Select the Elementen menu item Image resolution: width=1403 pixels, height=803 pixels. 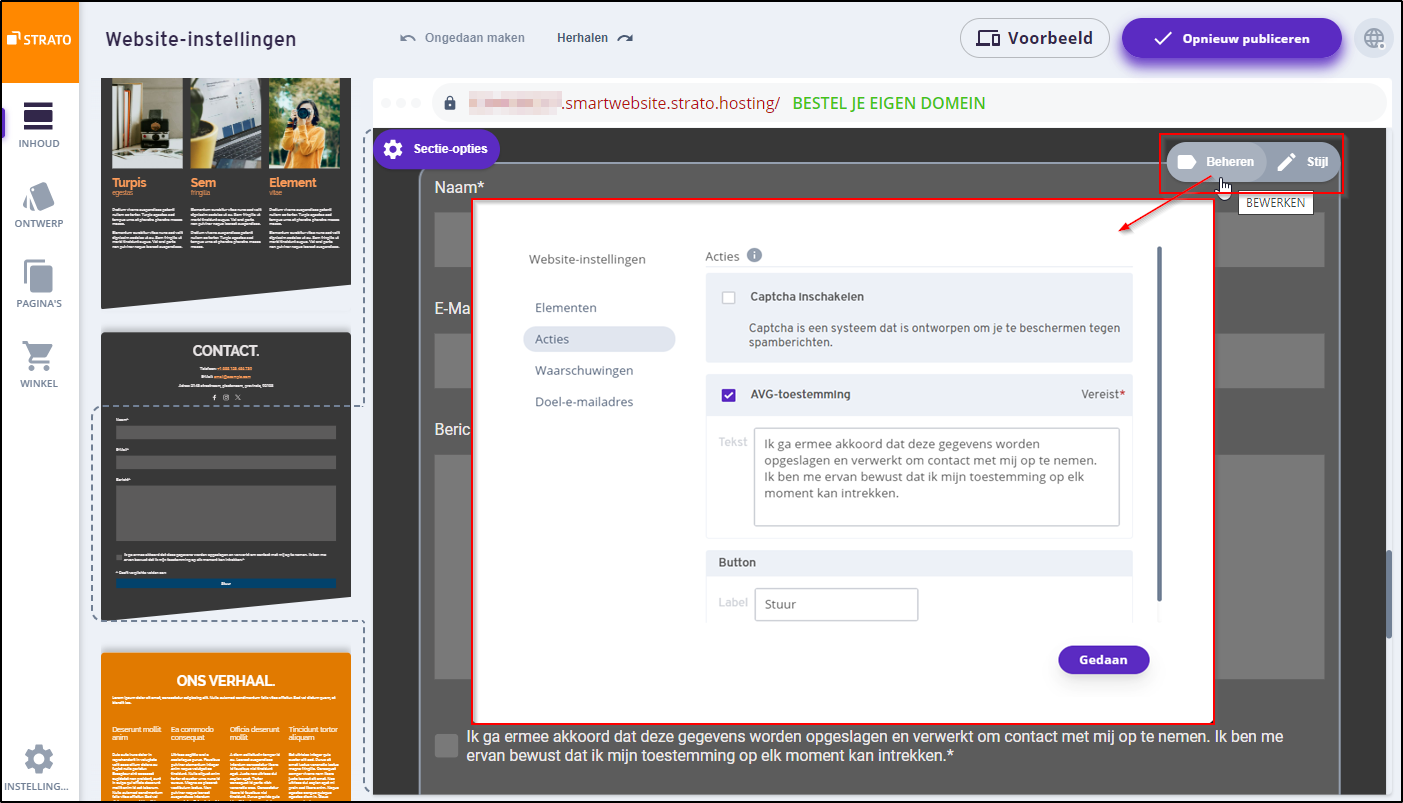pos(566,308)
